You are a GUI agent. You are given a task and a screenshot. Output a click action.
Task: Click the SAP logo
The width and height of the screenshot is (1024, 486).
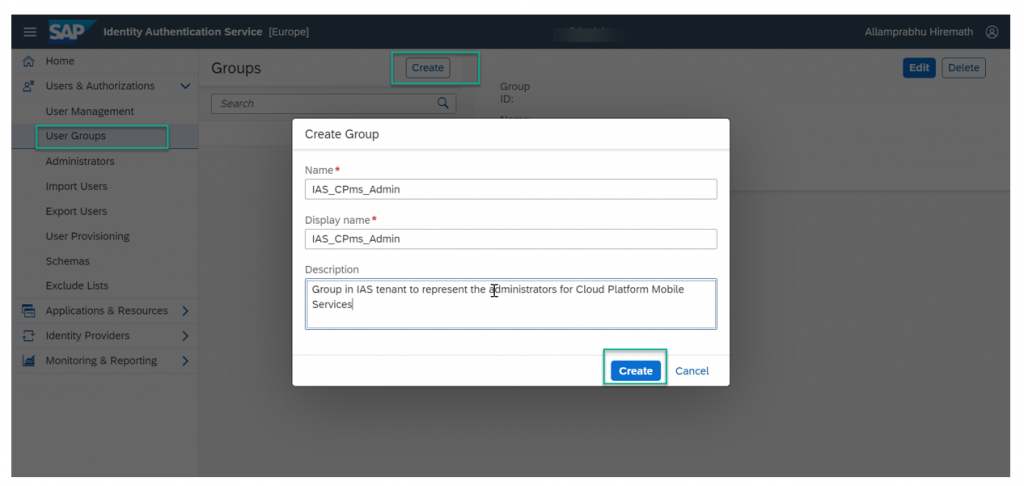71,31
